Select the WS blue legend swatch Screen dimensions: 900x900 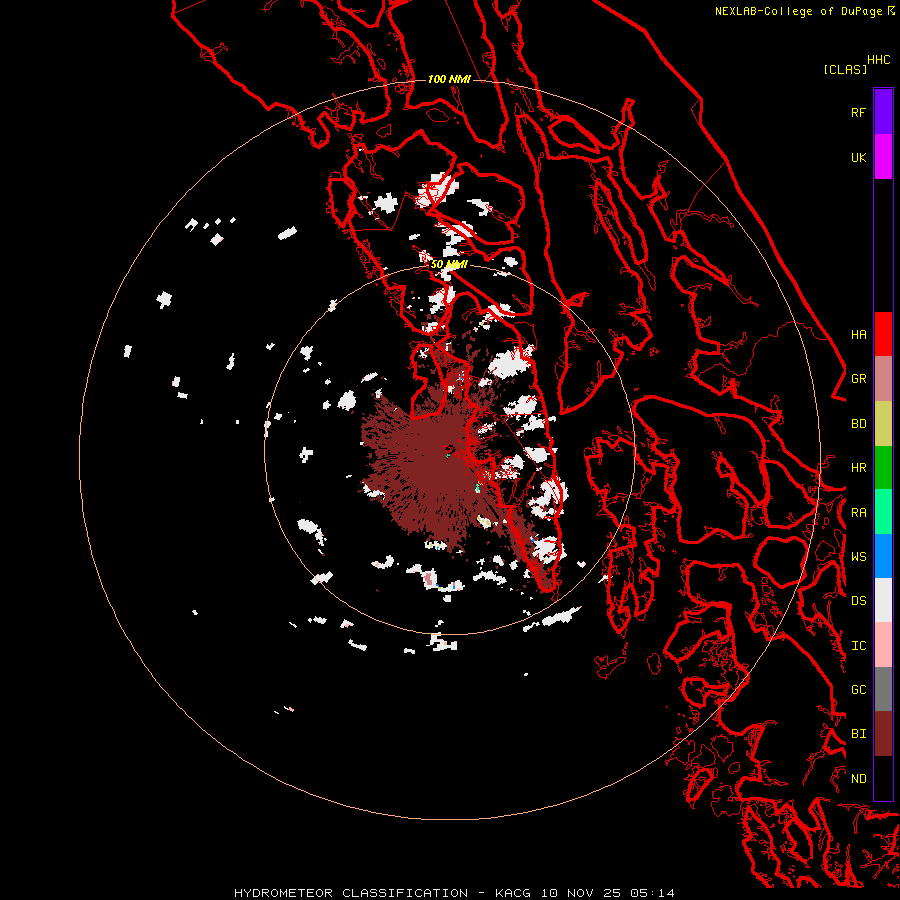[883, 556]
